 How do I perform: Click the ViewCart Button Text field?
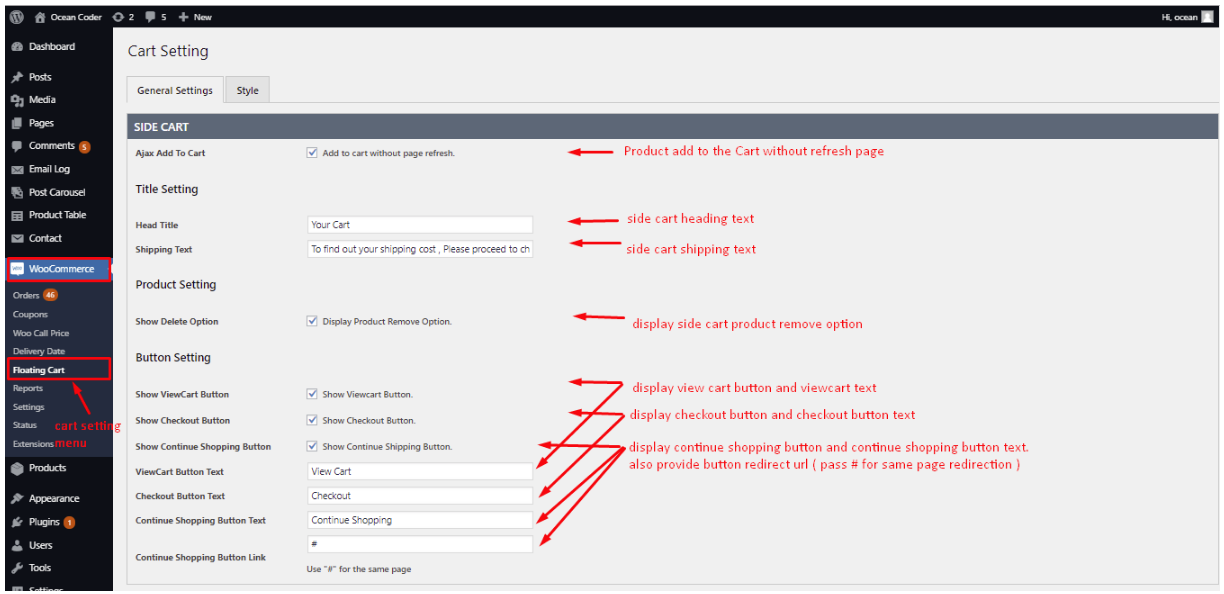[x=420, y=471]
